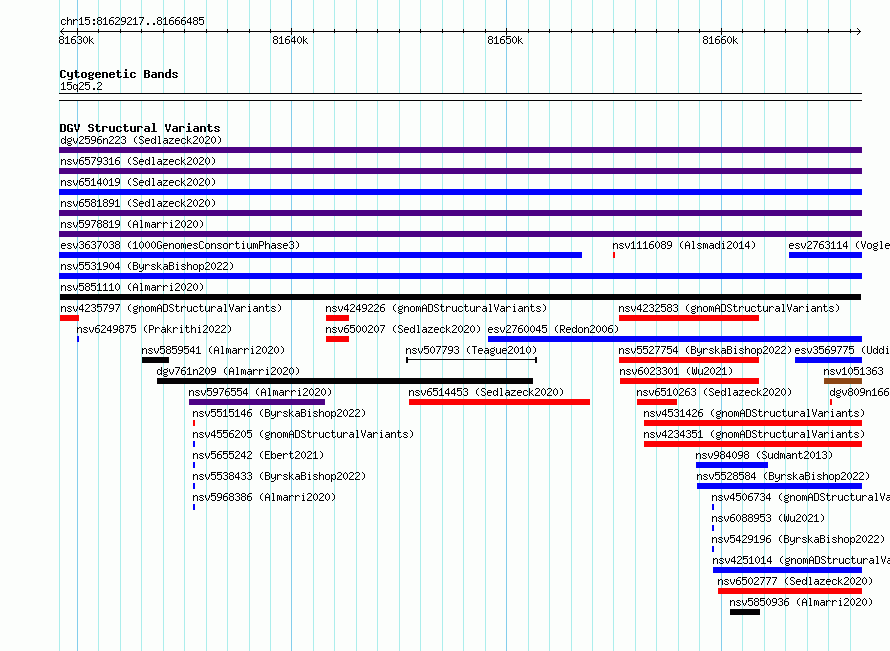Click nsv6514453 (Sedlazeck2020) label
This screenshot has width=890, height=651.
[486, 392]
